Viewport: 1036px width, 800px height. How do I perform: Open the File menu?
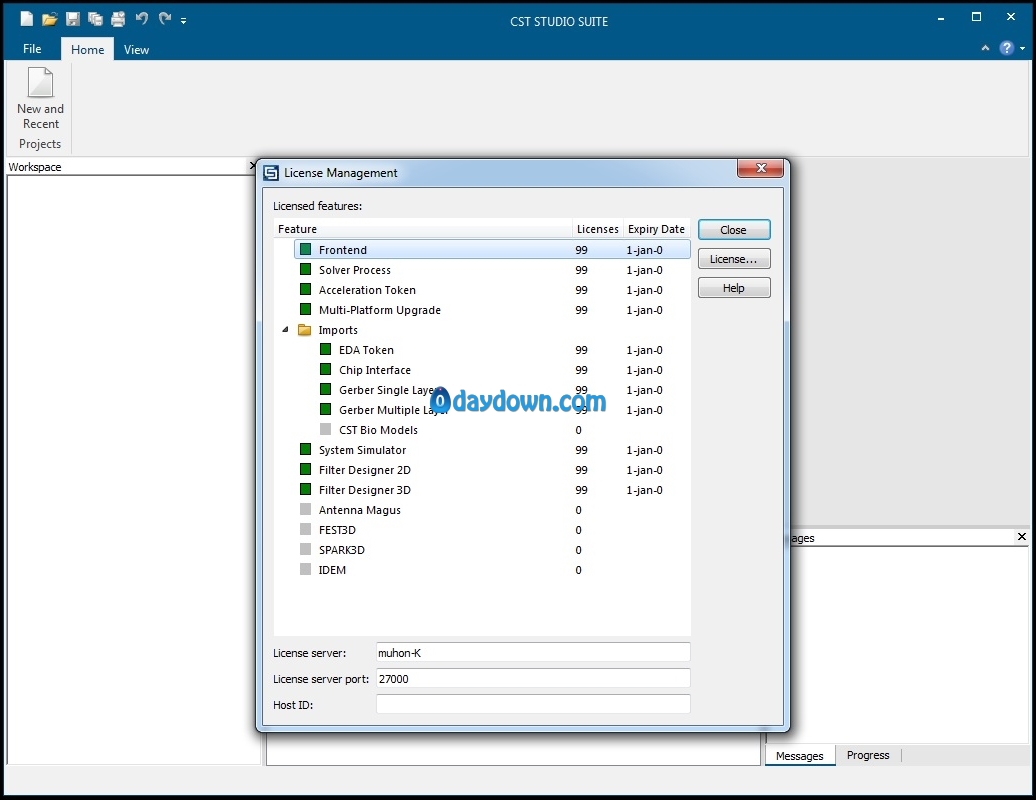coord(32,49)
